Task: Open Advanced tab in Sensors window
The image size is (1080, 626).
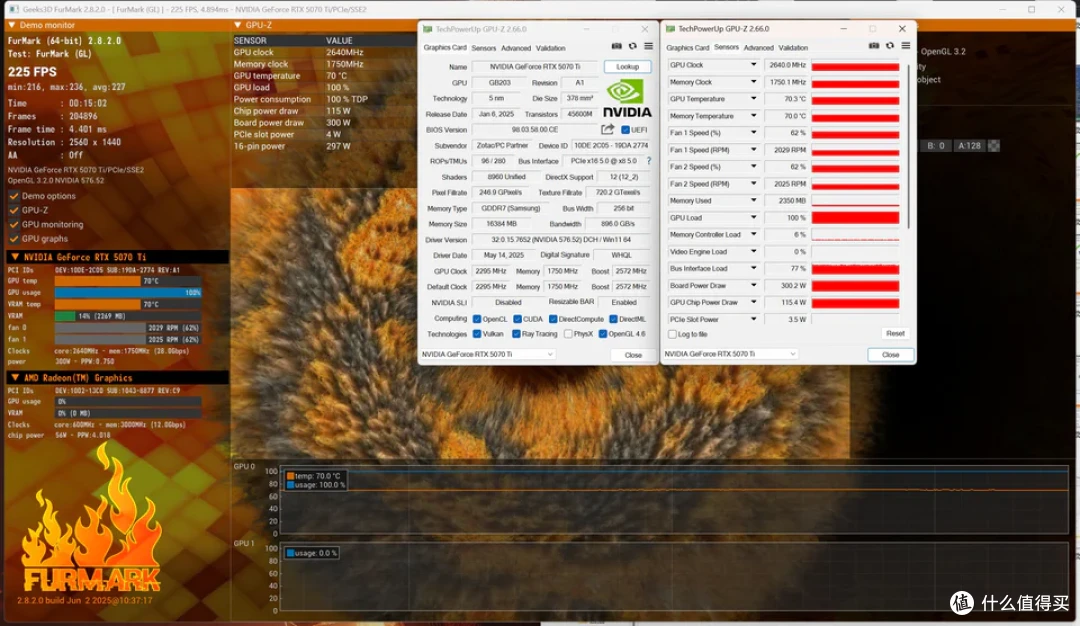Action: [x=758, y=48]
